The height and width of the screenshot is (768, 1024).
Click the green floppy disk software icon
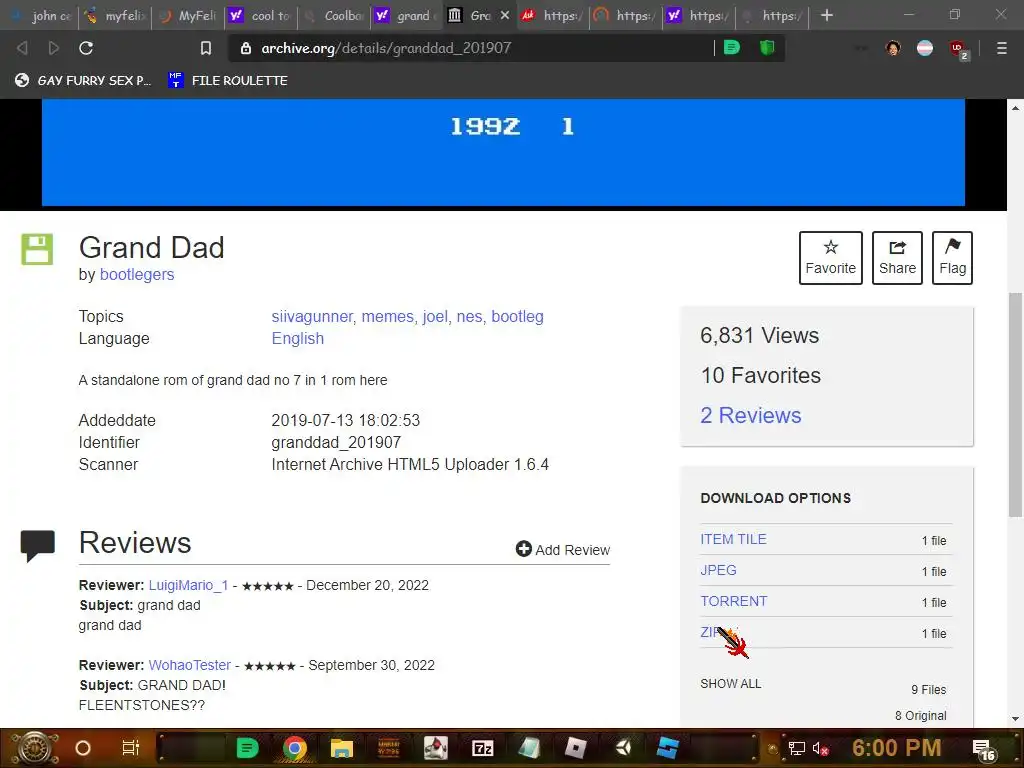coord(37,249)
